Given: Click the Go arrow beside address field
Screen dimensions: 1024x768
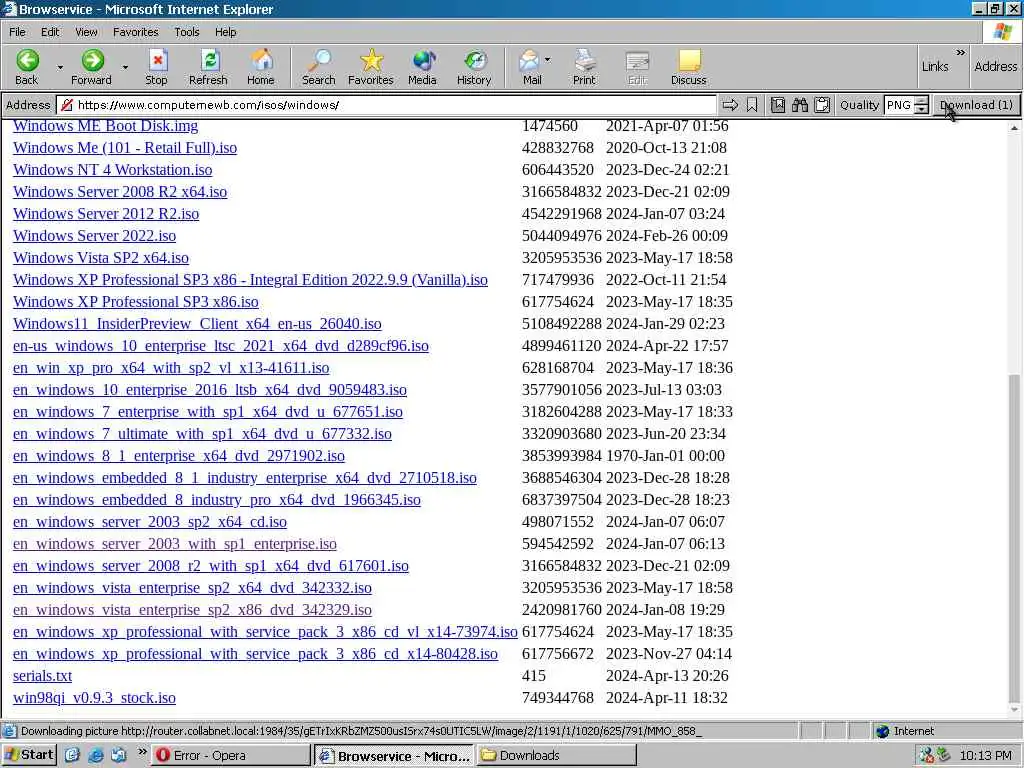Looking at the screenshot, I should [730, 104].
